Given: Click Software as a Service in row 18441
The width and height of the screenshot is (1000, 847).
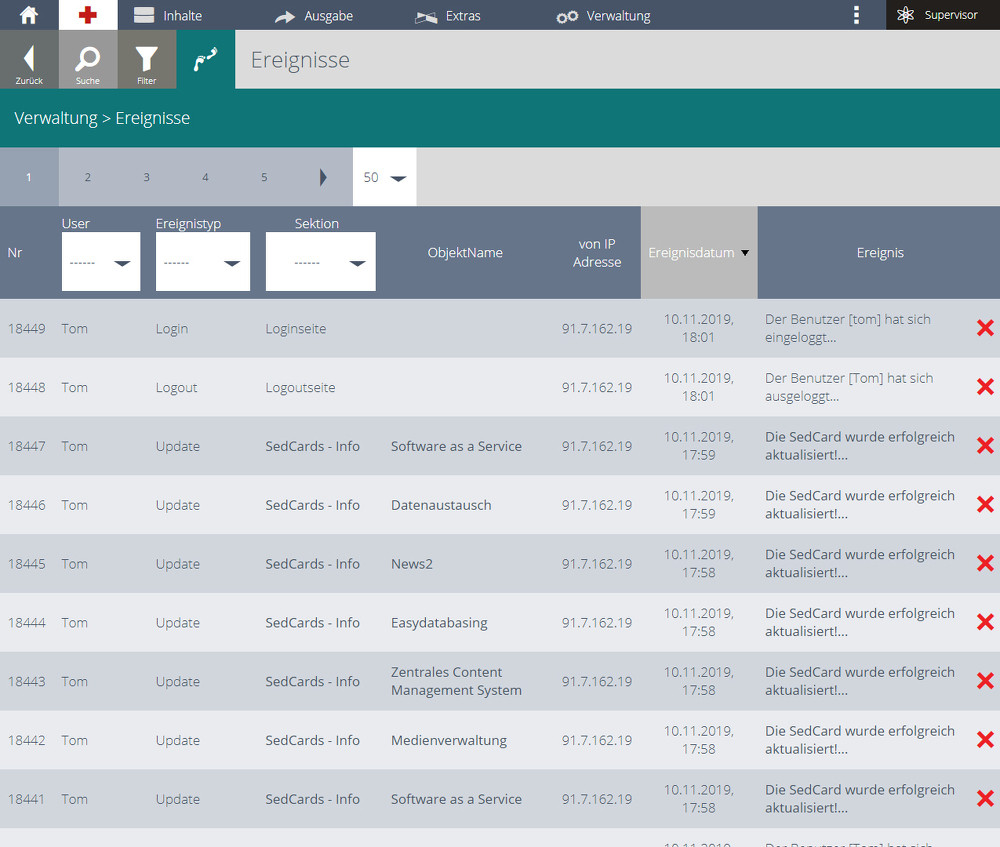Looking at the screenshot, I should (x=457, y=799).
